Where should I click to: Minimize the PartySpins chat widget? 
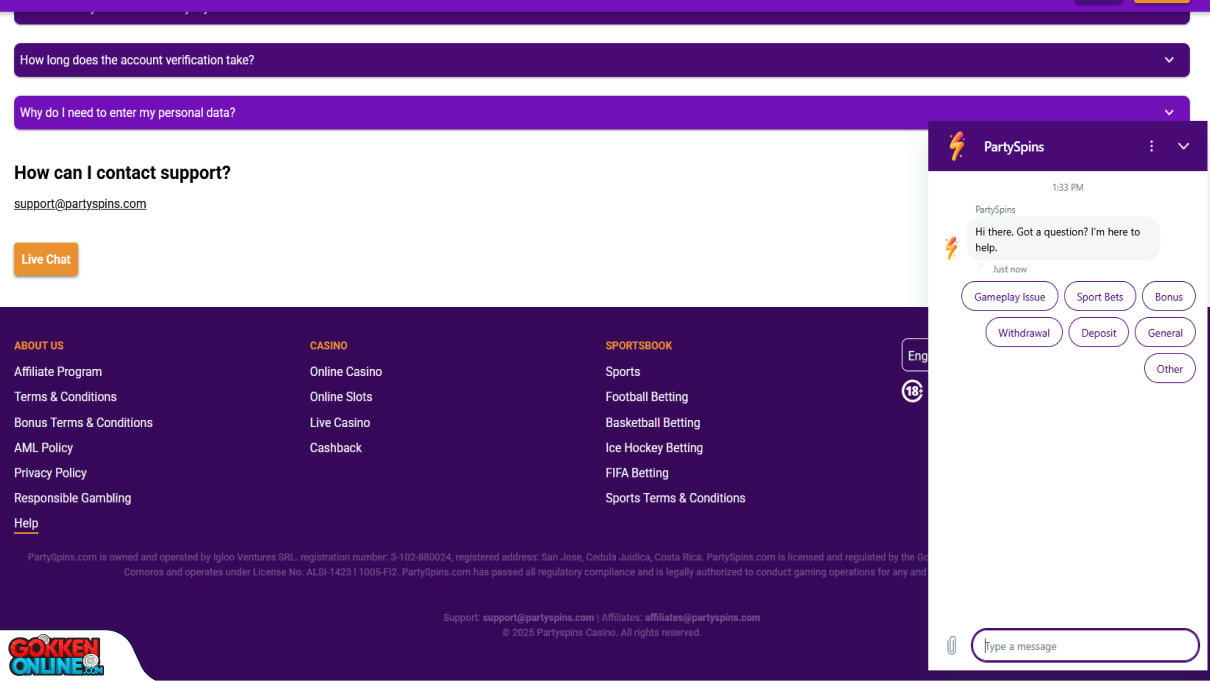[1183, 146]
